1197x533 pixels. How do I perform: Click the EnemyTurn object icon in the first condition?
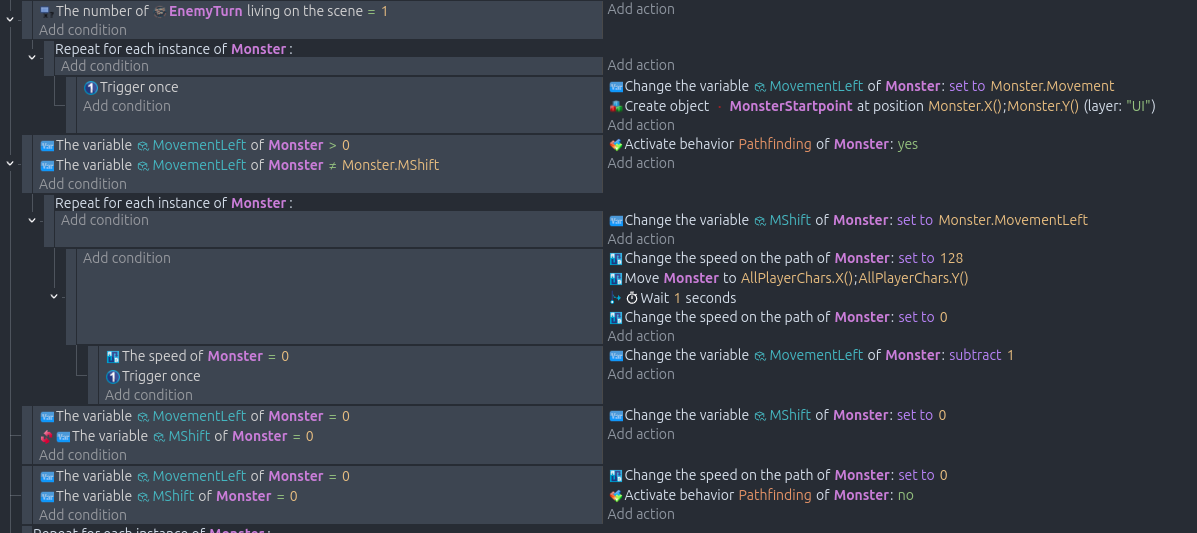point(160,10)
